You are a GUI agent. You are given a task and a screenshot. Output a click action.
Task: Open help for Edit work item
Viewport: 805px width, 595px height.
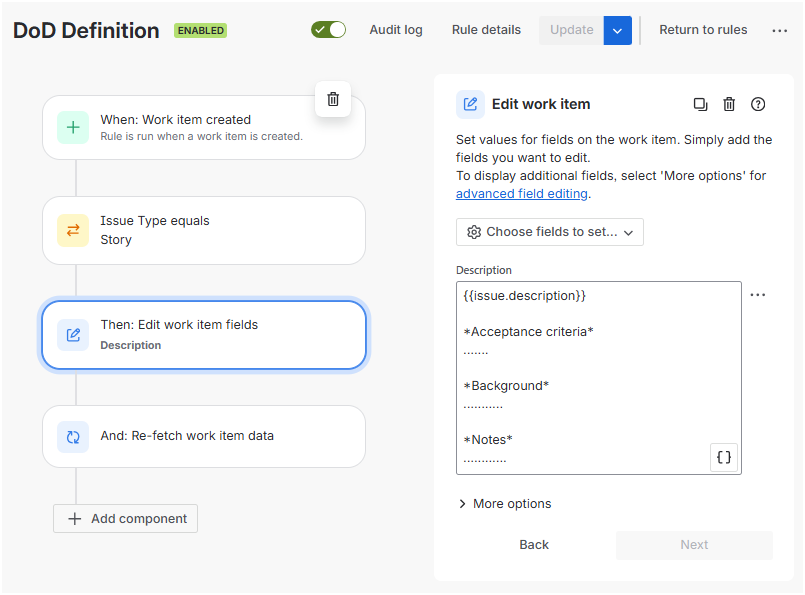coord(758,104)
